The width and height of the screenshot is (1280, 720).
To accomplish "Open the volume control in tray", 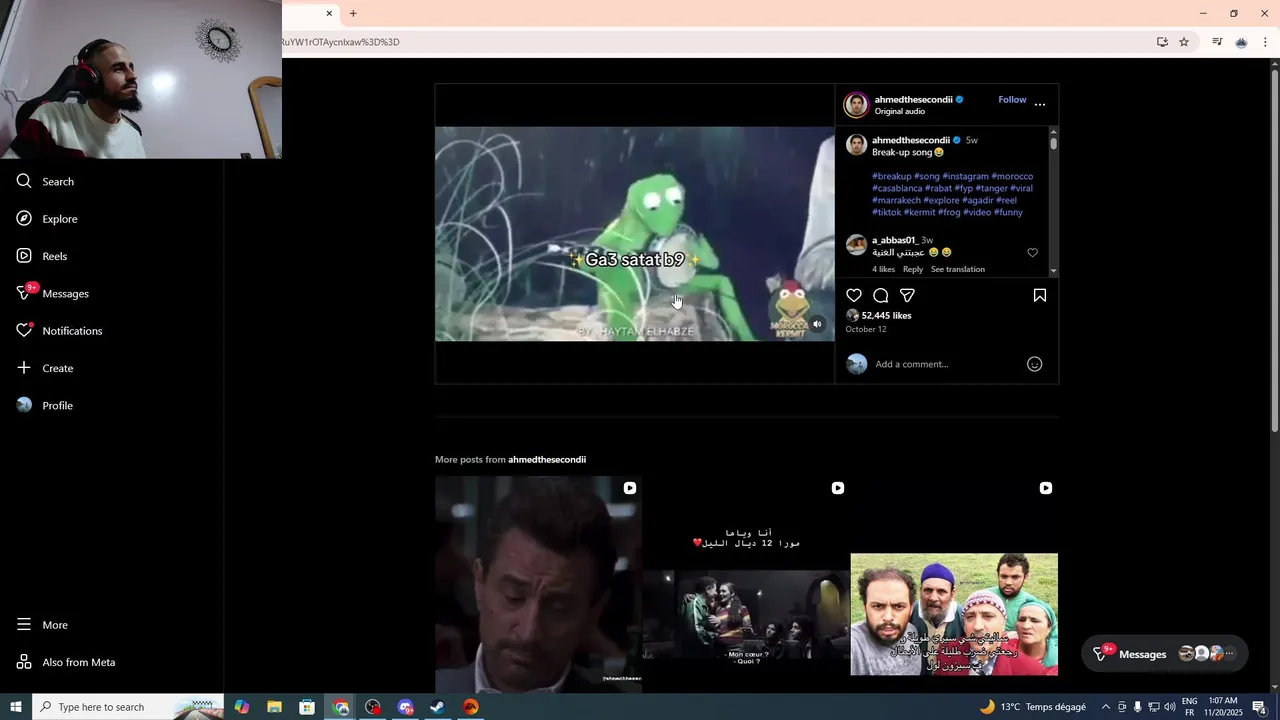I will pyautogui.click(x=1170, y=707).
